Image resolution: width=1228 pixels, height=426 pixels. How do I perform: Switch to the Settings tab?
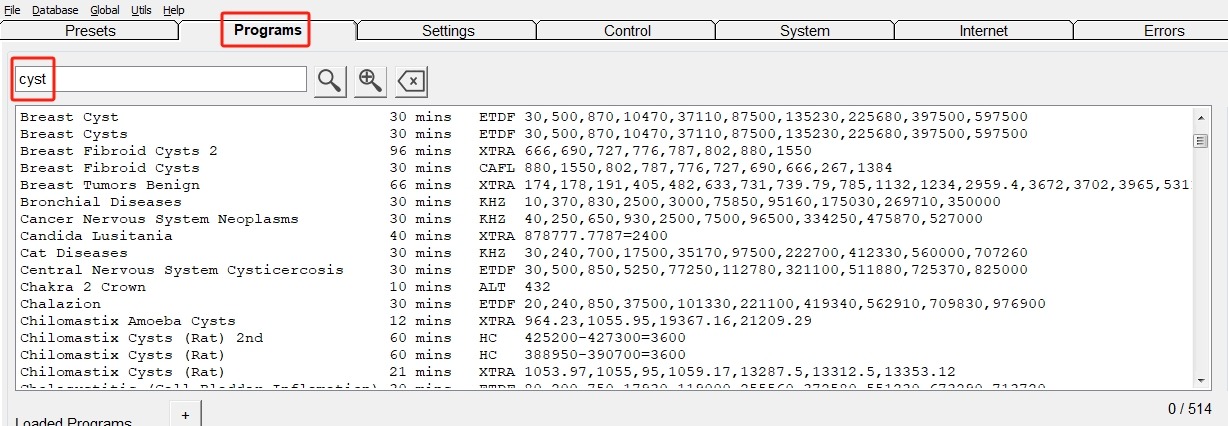tap(448, 31)
